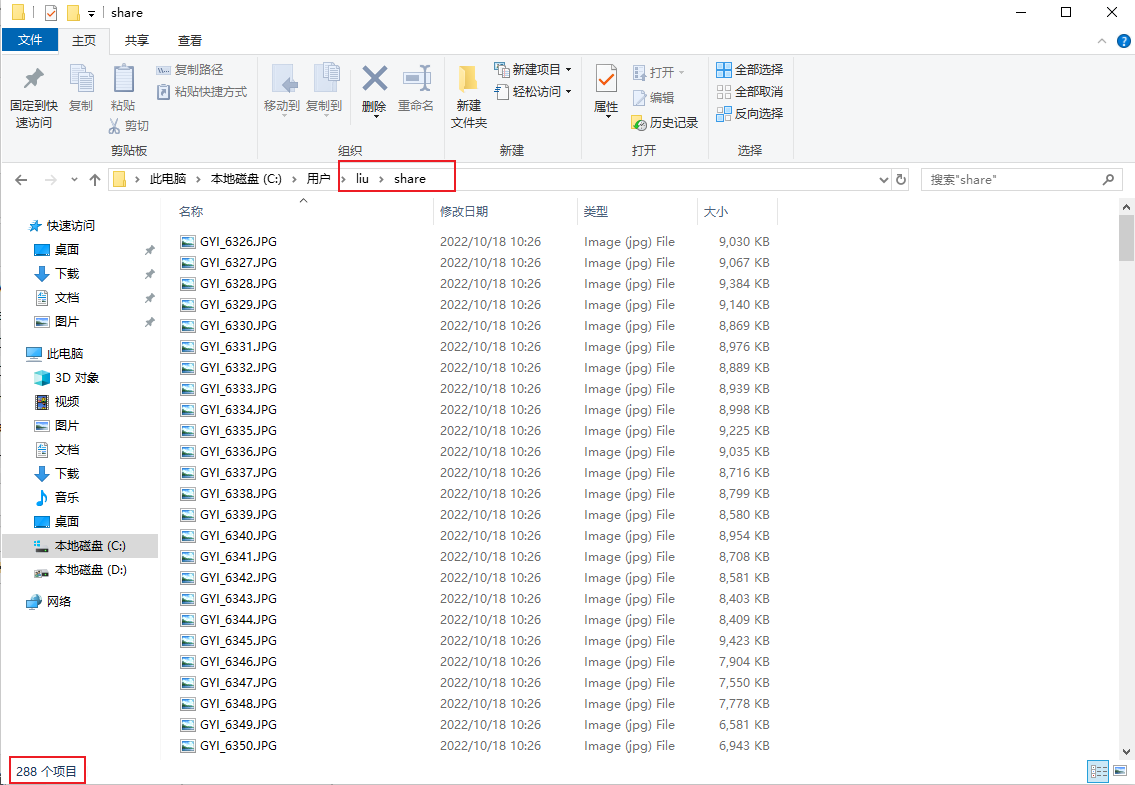Click 本地磁盘 (C:) in address bar
Image resolution: width=1135 pixels, height=785 pixels.
click(x=246, y=179)
